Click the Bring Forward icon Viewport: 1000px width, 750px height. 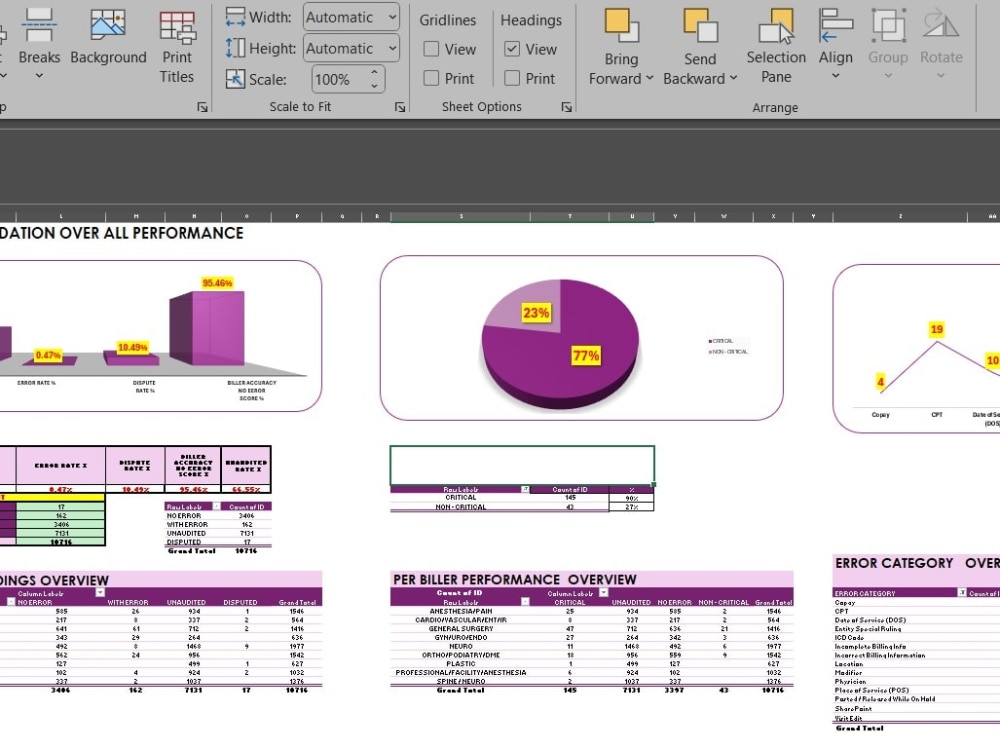[x=621, y=26]
